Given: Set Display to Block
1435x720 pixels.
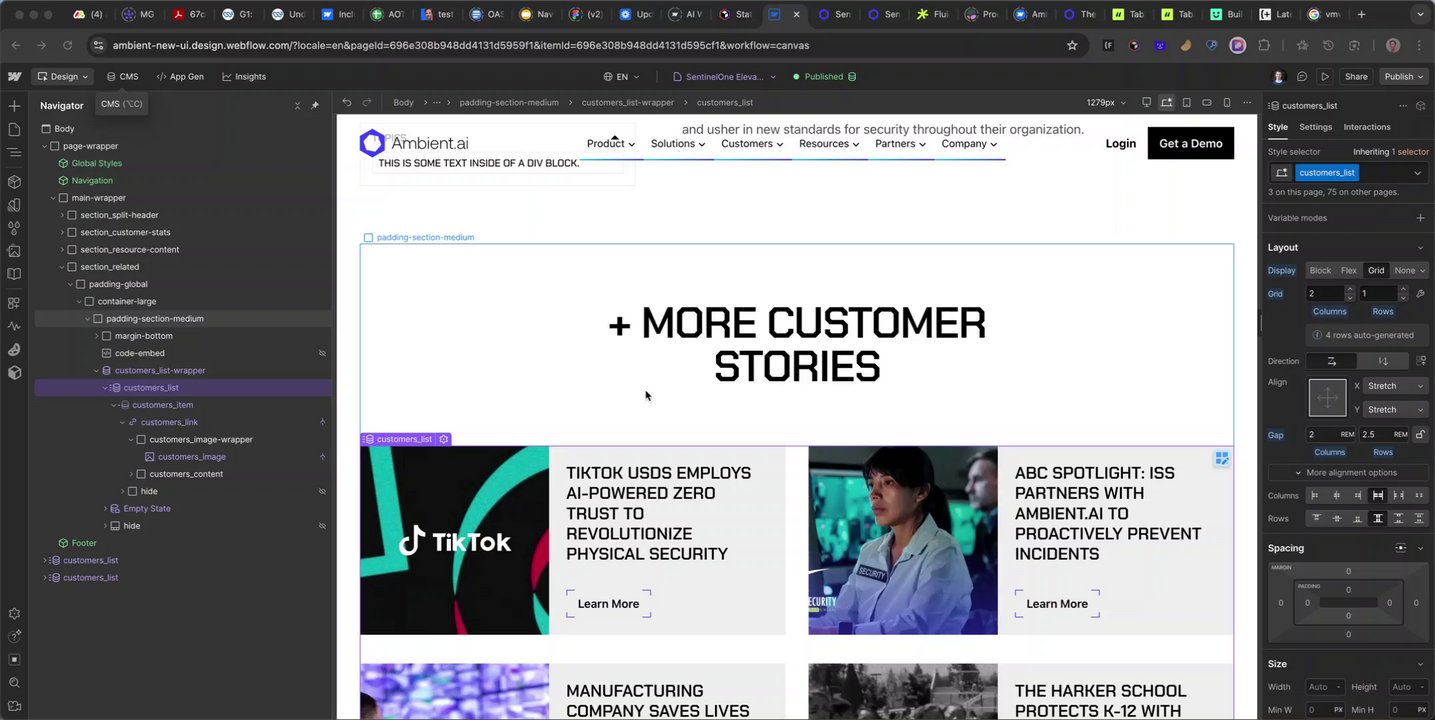Looking at the screenshot, I should click(1320, 270).
